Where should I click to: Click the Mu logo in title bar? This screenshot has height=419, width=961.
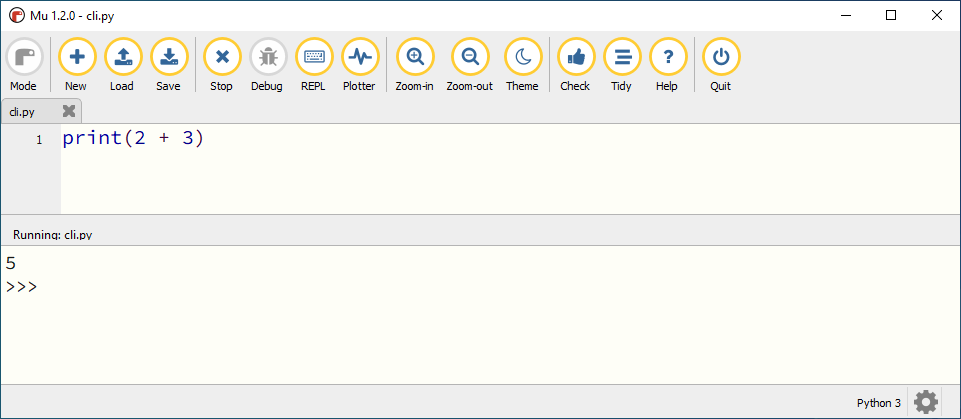coord(17,15)
